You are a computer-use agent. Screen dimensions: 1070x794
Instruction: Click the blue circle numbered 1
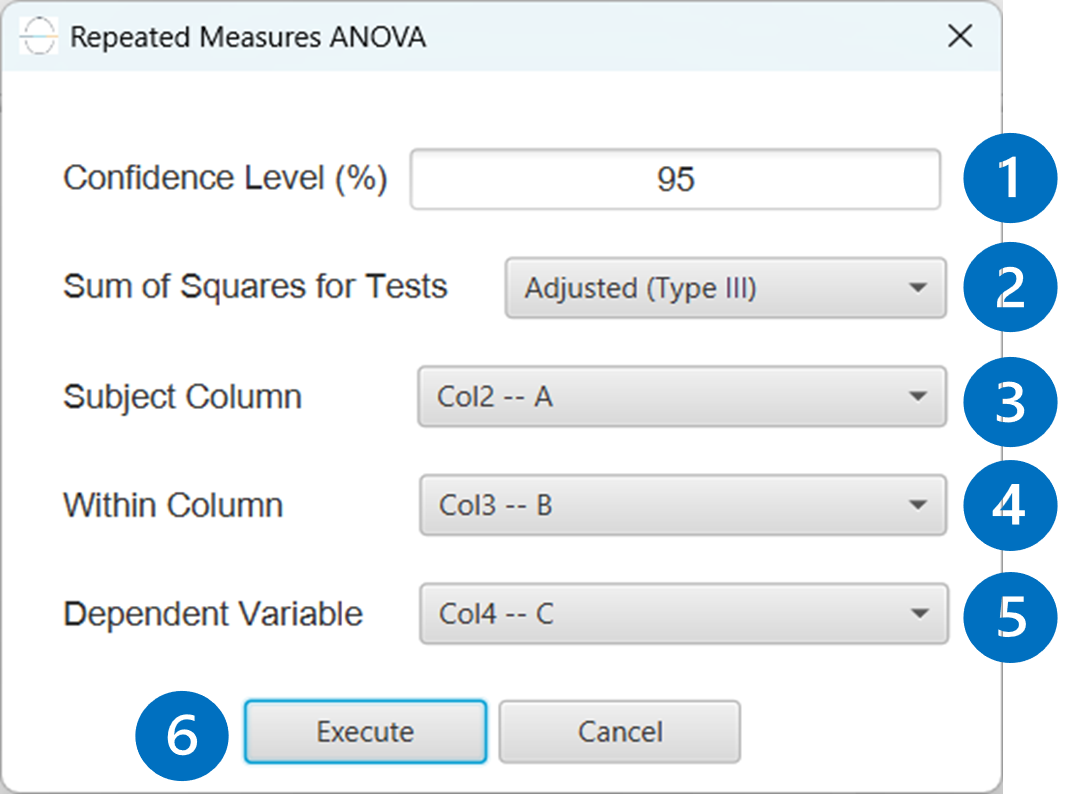click(x=1009, y=177)
